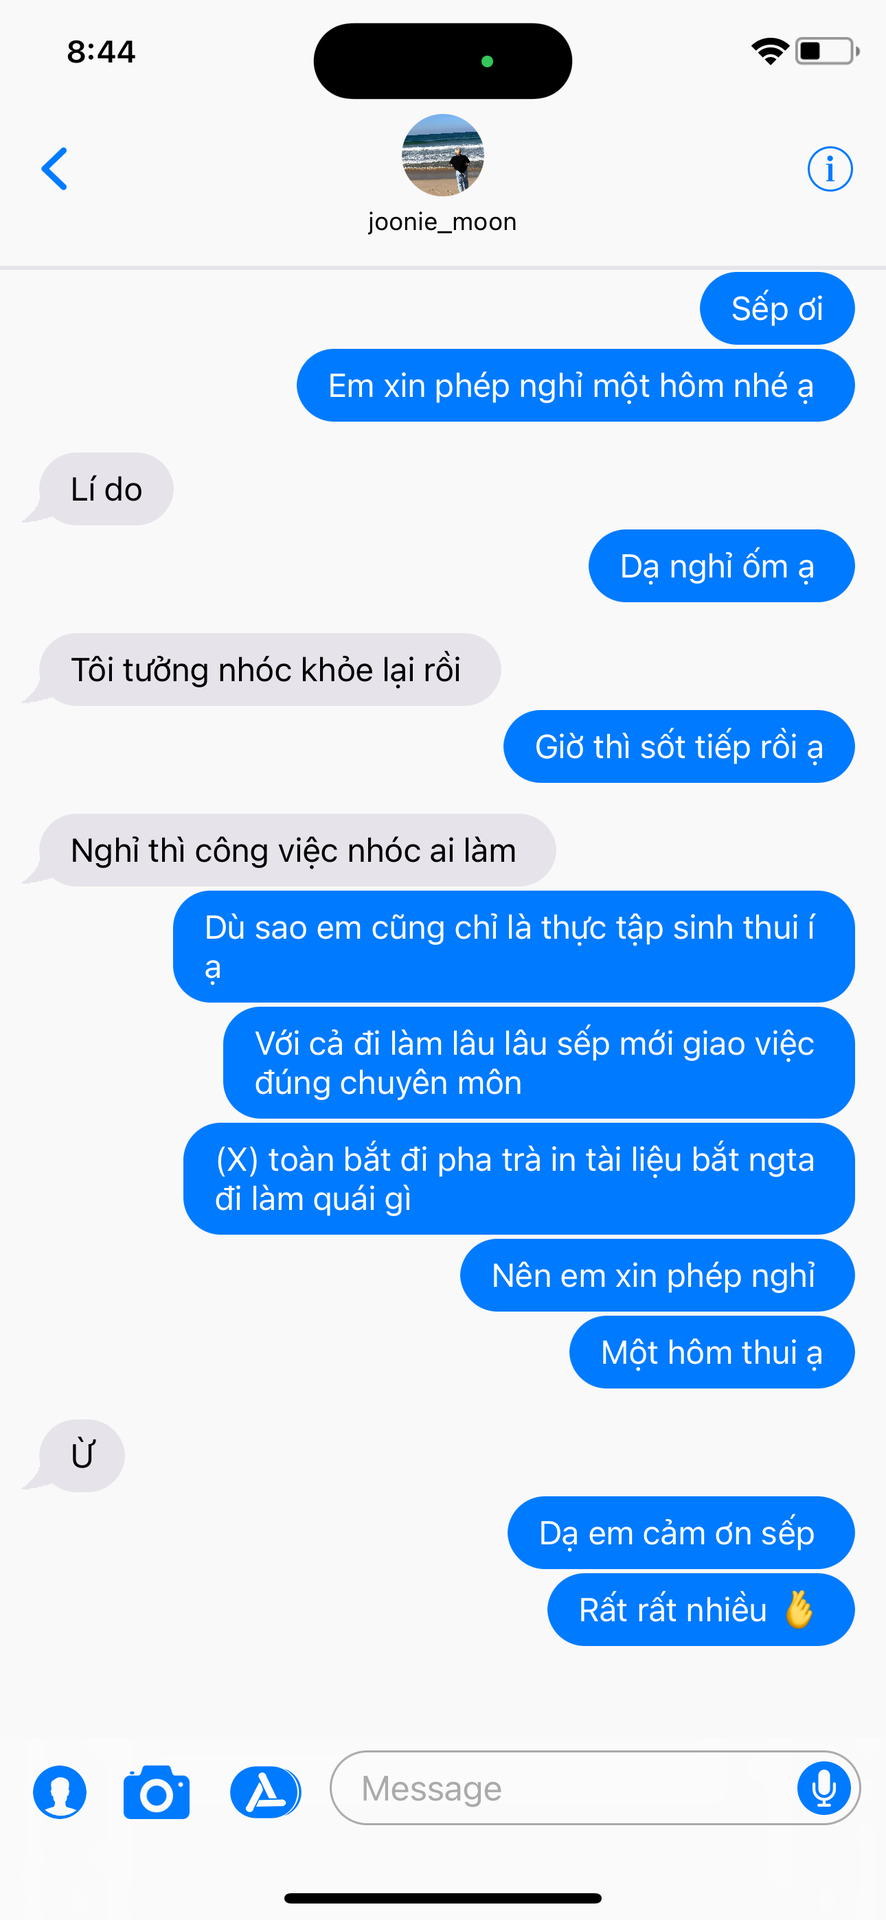This screenshot has width=886, height=1920.
Task: Select the "Sếp ơi" message bubble
Action: click(777, 309)
